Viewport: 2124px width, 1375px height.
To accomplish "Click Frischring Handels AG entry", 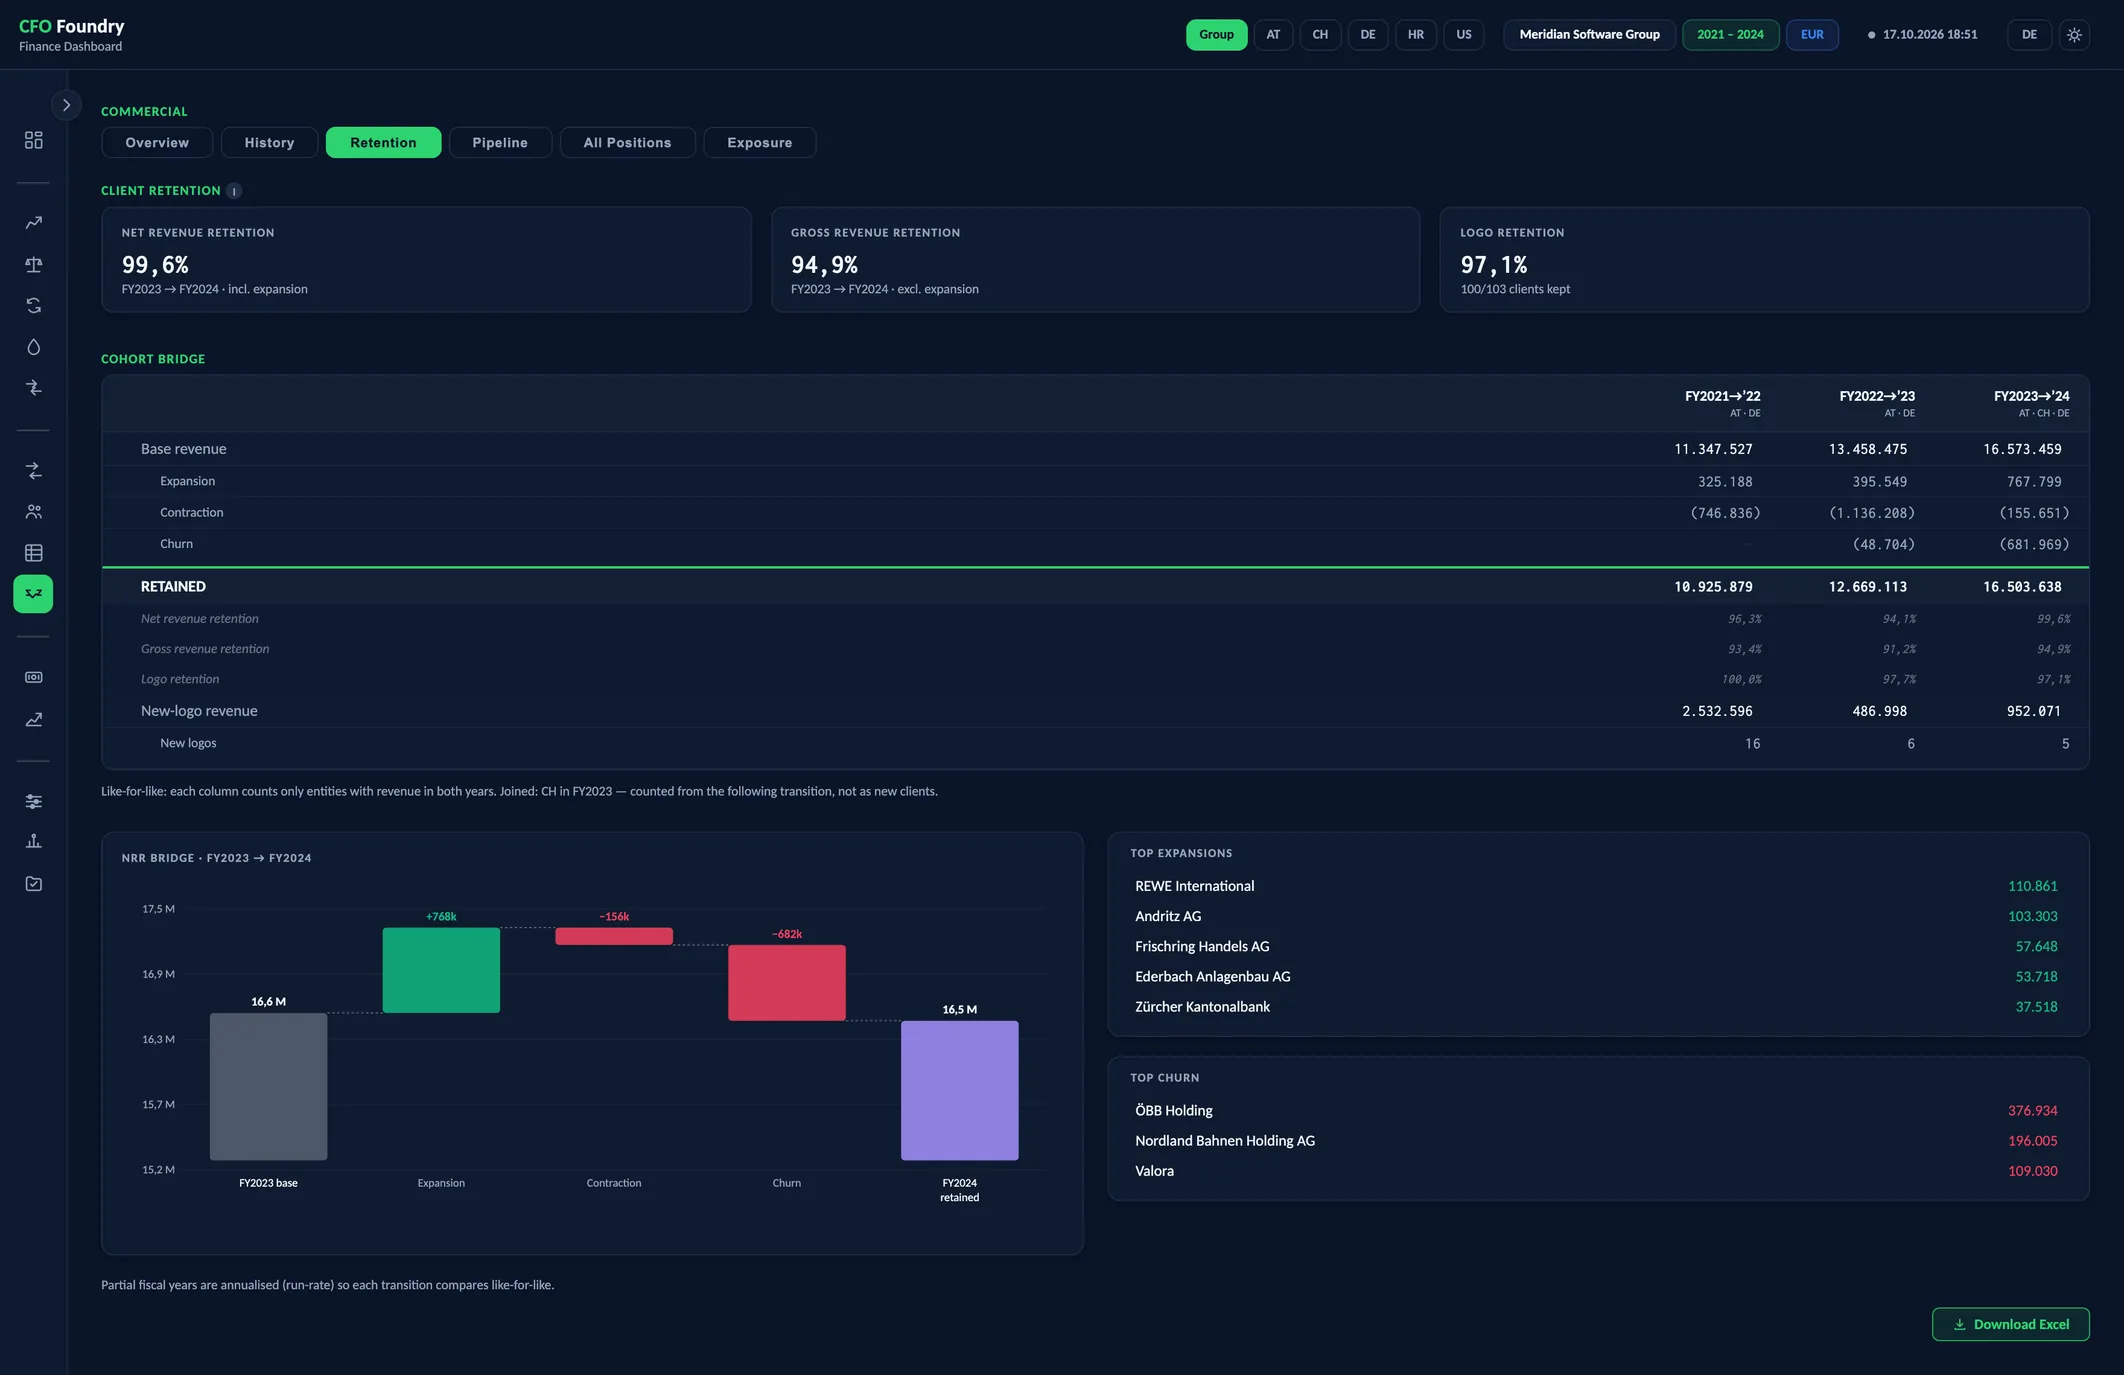I will click(1202, 946).
